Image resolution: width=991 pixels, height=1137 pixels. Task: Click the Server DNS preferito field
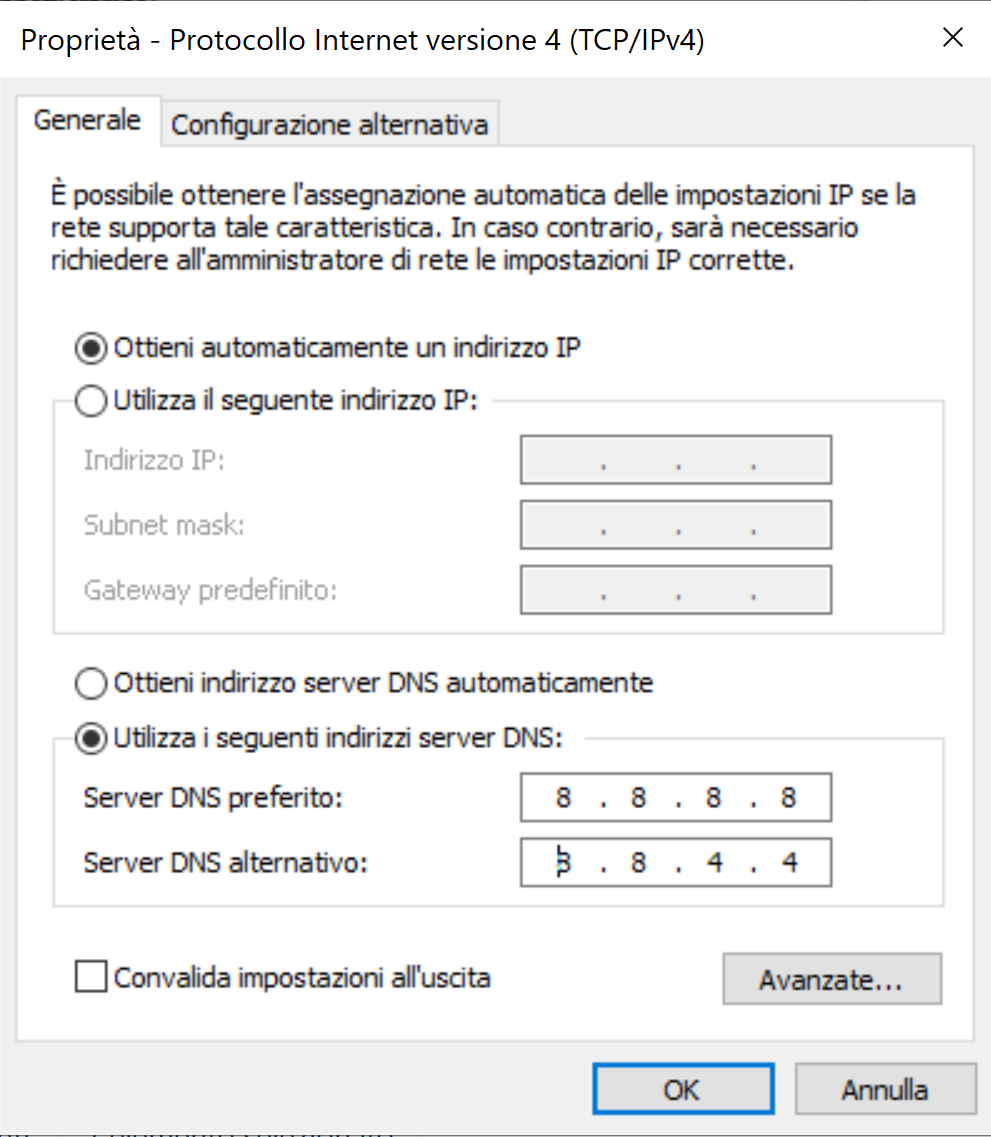[676, 798]
